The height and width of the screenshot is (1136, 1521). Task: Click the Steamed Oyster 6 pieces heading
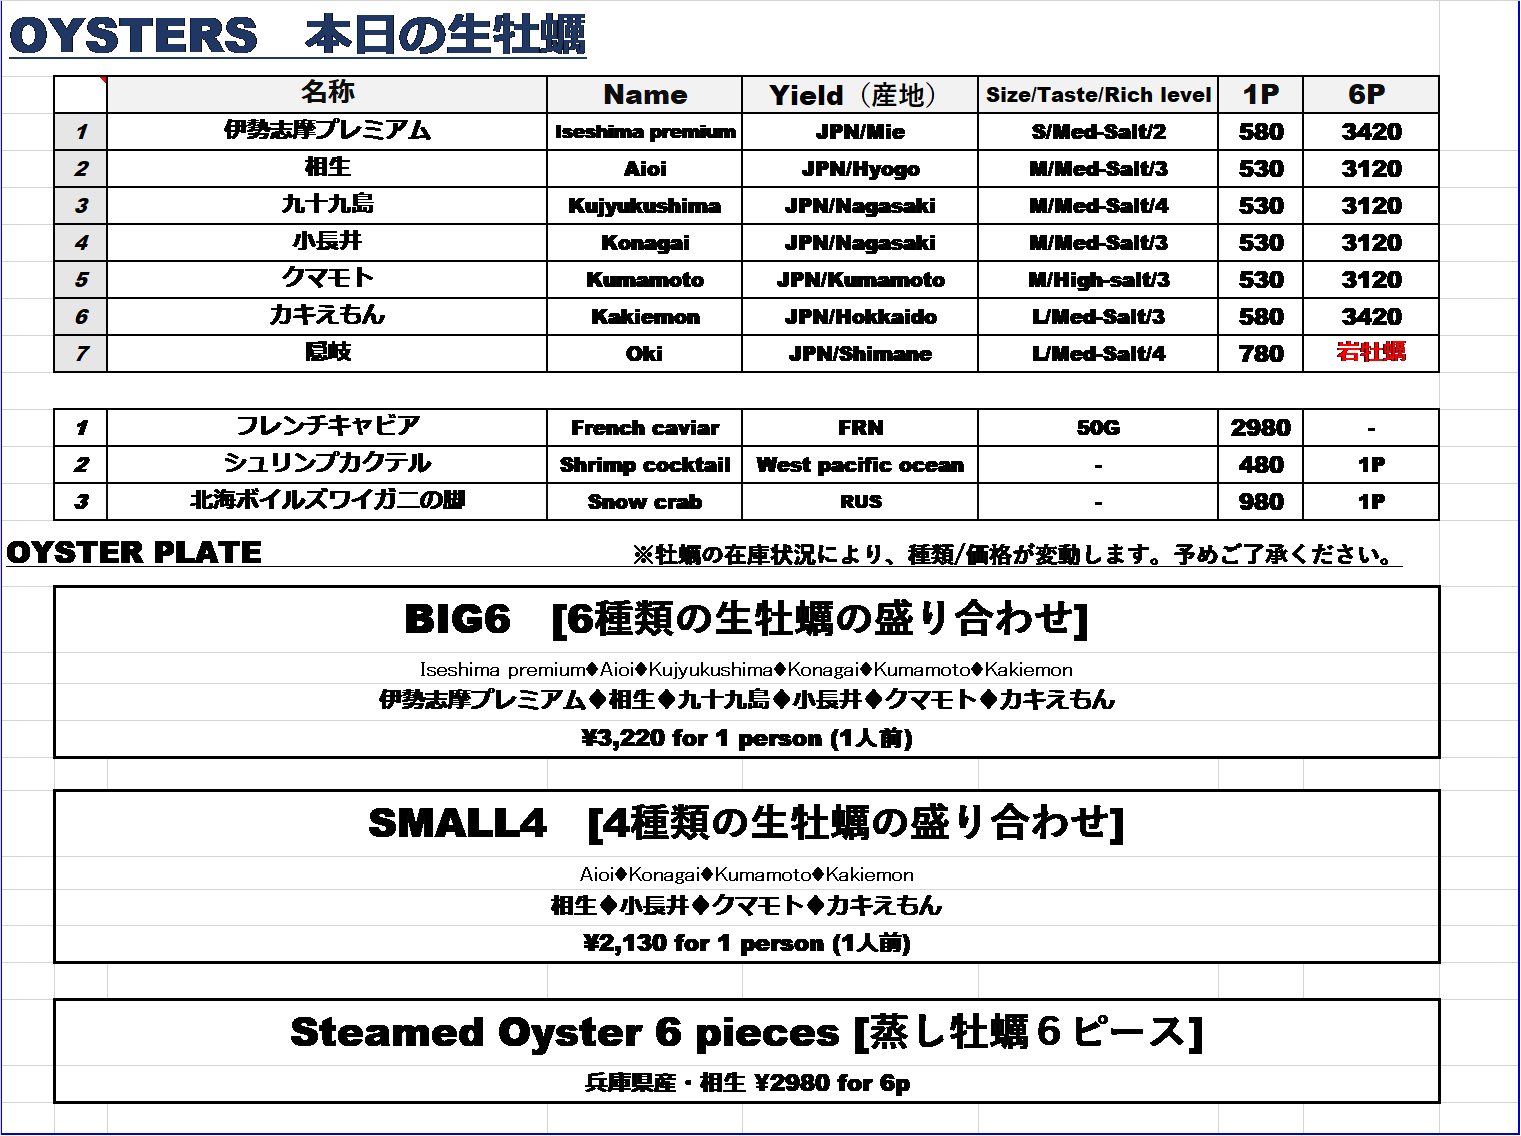click(746, 1032)
